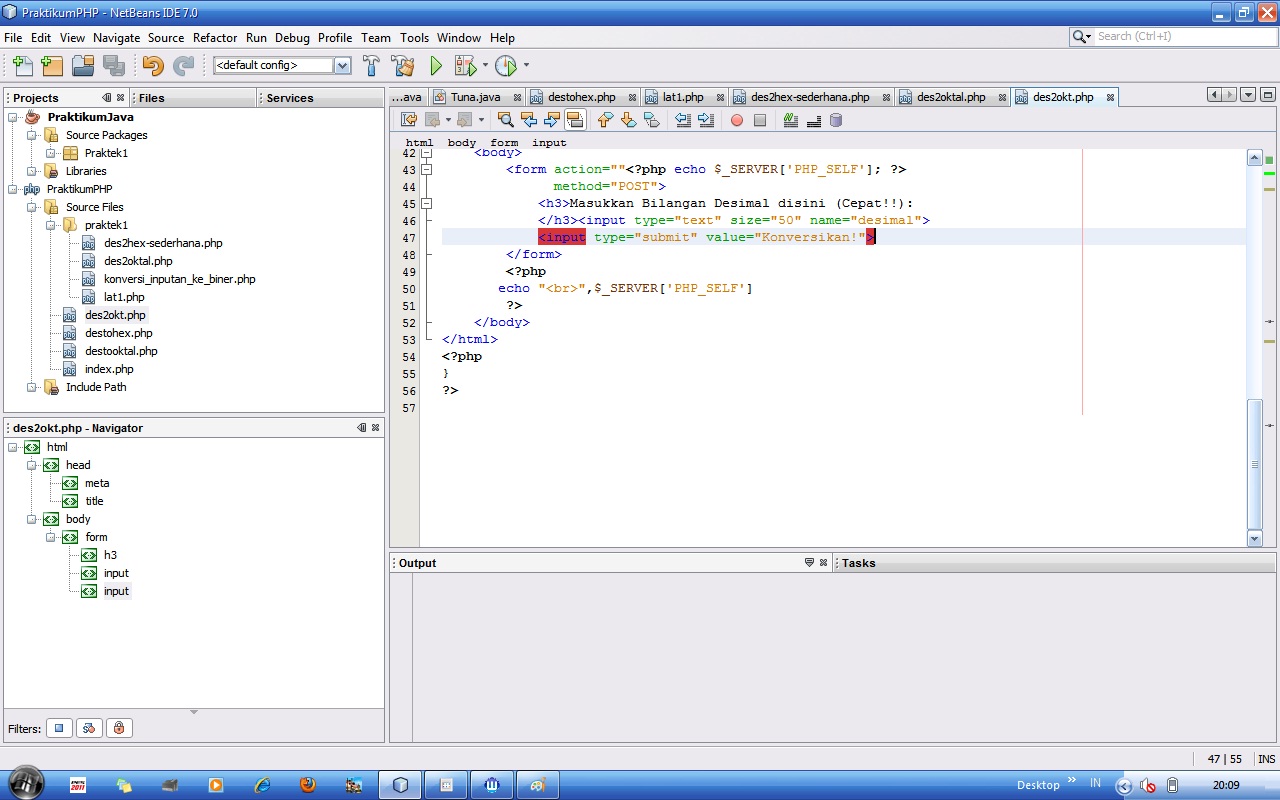Open the Tools menu
Viewport: 1280px width, 800px height.
point(414,38)
